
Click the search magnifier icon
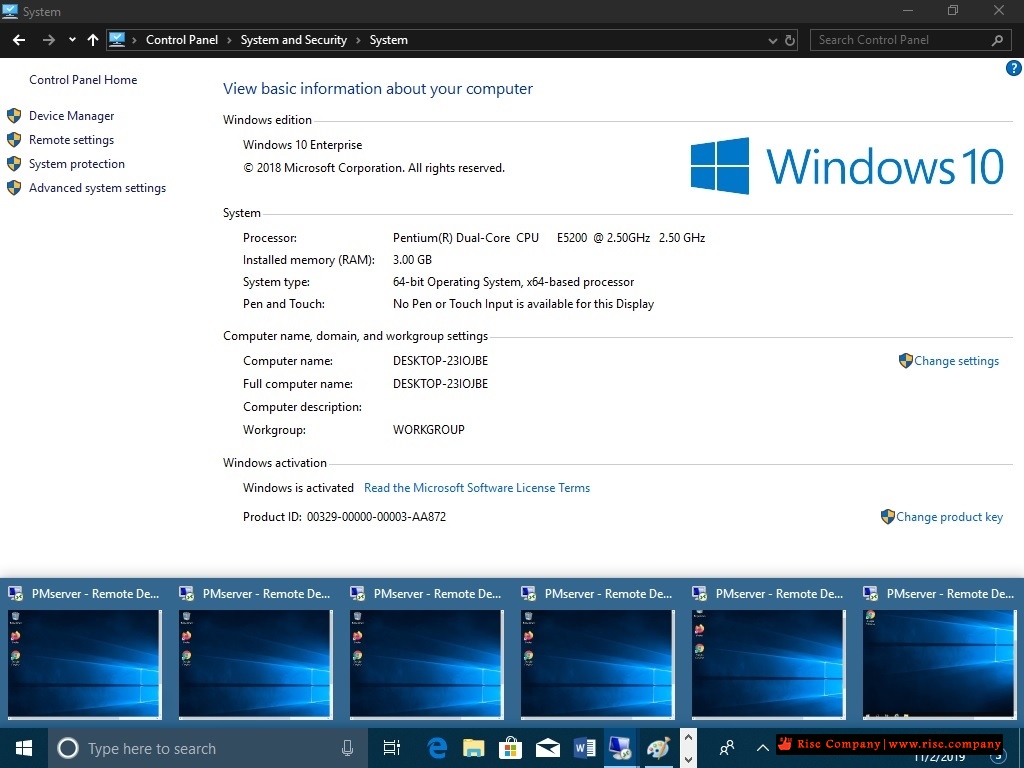(997, 40)
